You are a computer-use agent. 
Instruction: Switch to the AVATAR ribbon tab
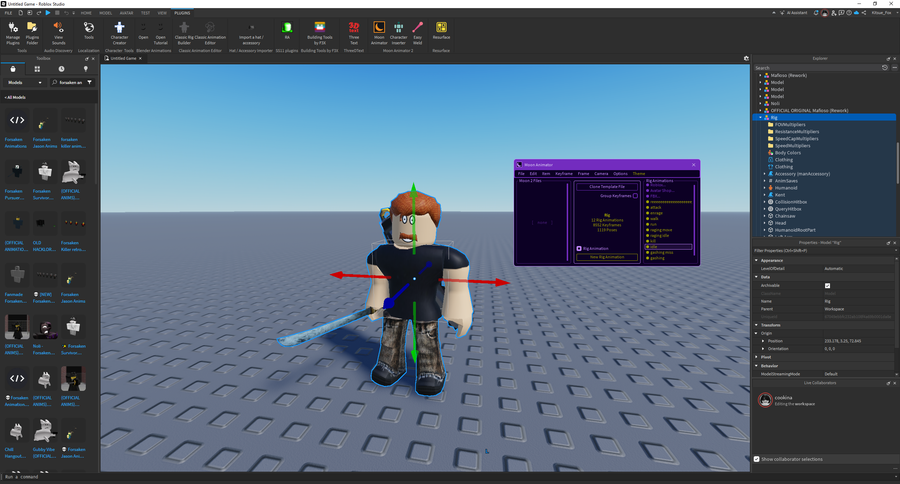(126, 13)
